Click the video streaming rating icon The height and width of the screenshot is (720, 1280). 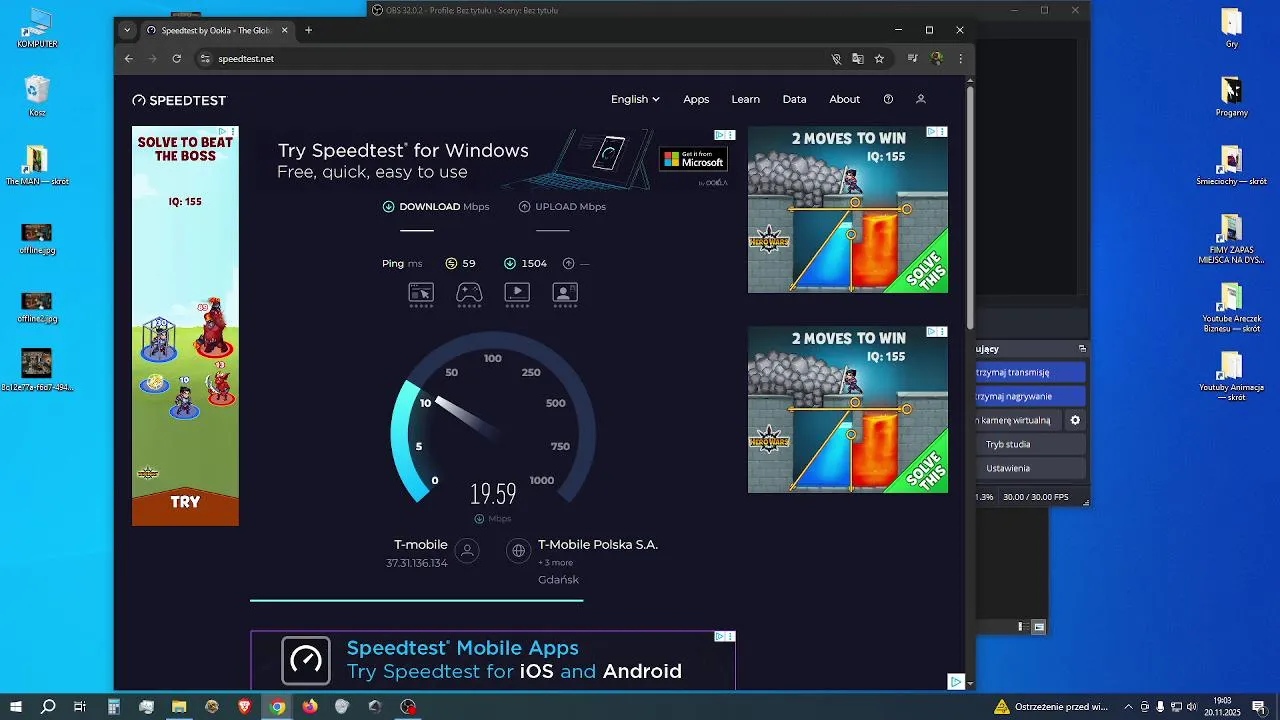point(517,292)
